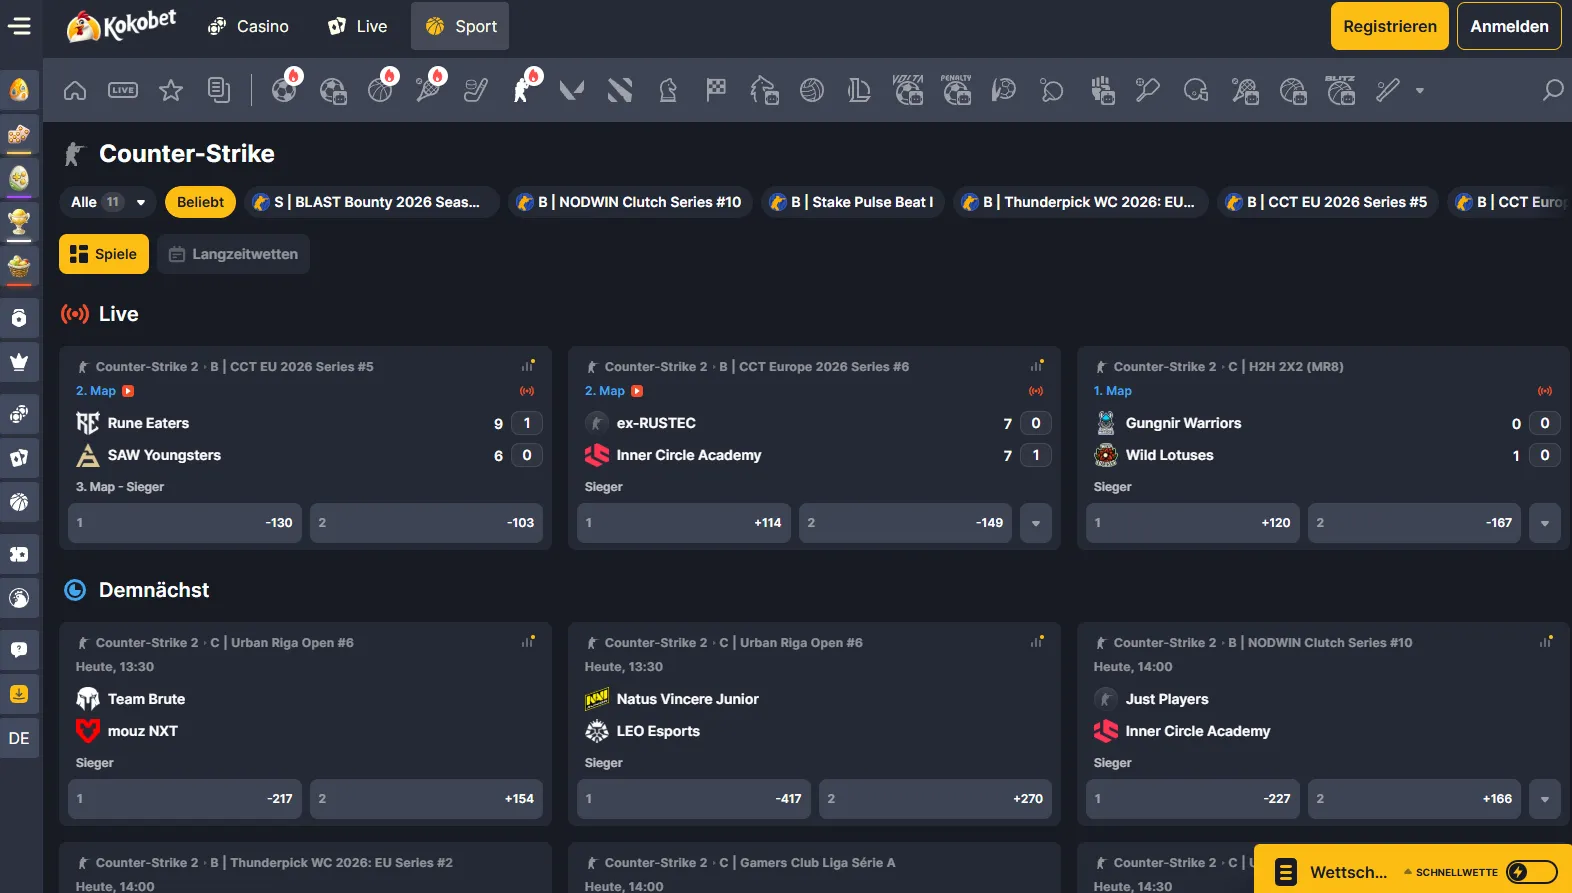Select the basketball sport icon
The height and width of the screenshot is (893, 1572).
(381, 90)
